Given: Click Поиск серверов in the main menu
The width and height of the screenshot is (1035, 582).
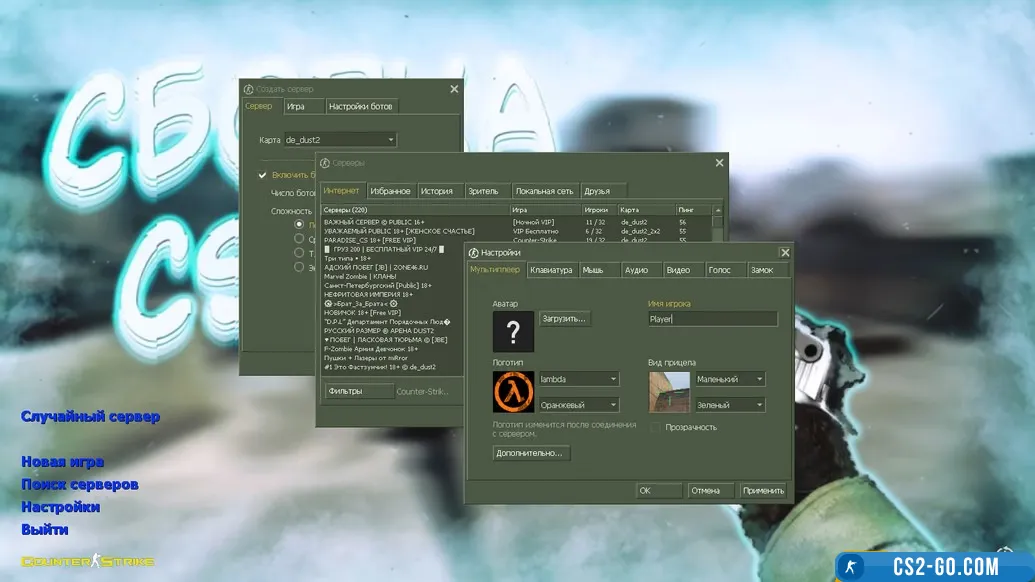Looking at the screenshot, I should [x=80, y=485].
